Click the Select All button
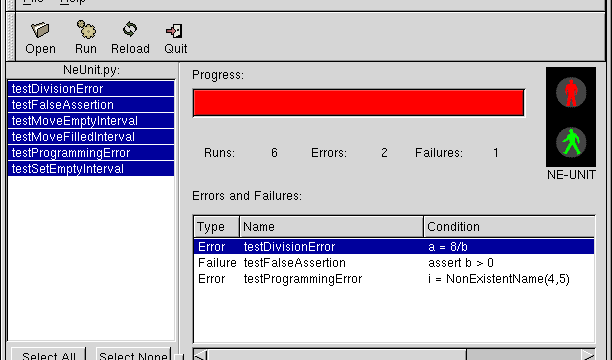Image resolution: width=612 pixels, height=360 pixels. pos(49,355)
